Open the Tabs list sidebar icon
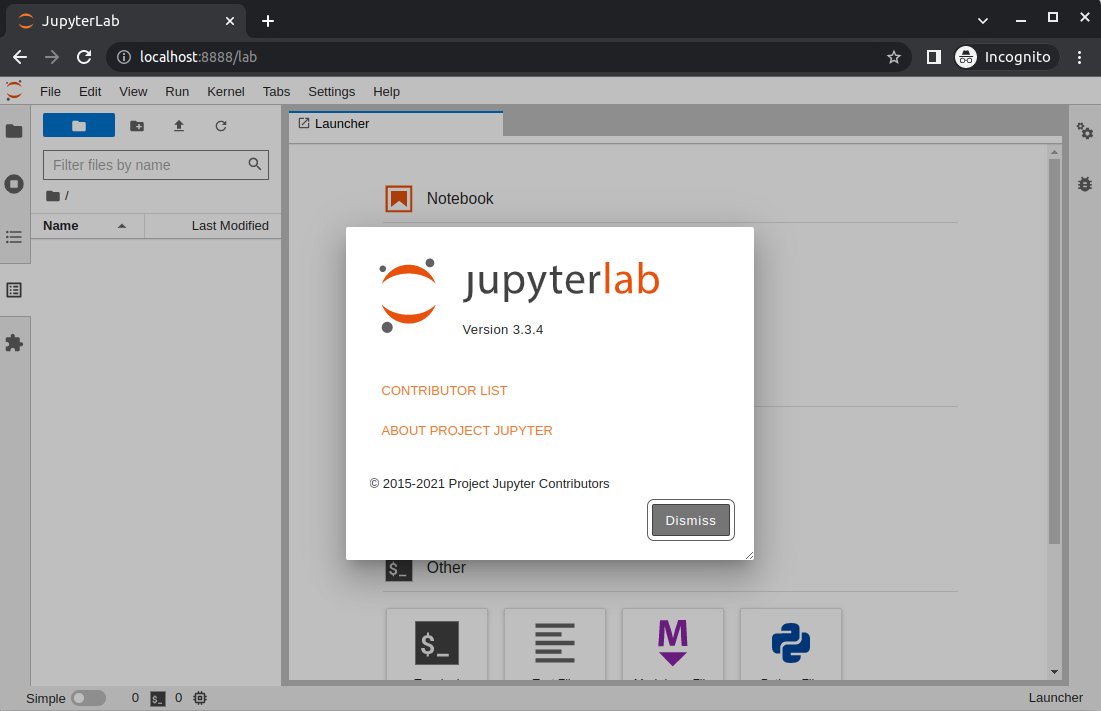The height and width of the screenshot is (711, 1101). pos(14,290)
